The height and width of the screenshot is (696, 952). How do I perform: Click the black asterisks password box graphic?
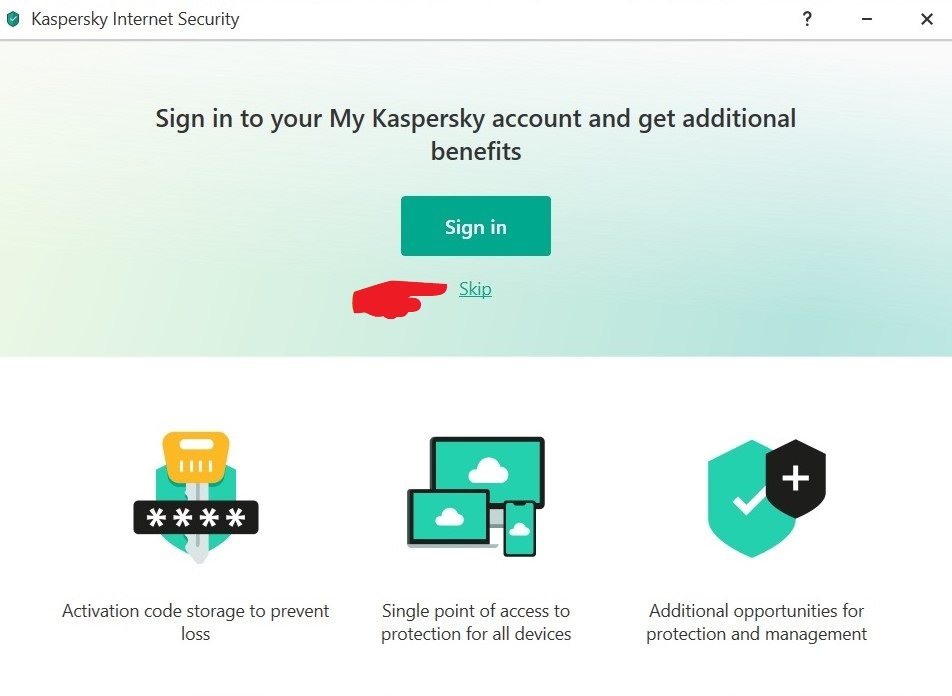(196, 517)
